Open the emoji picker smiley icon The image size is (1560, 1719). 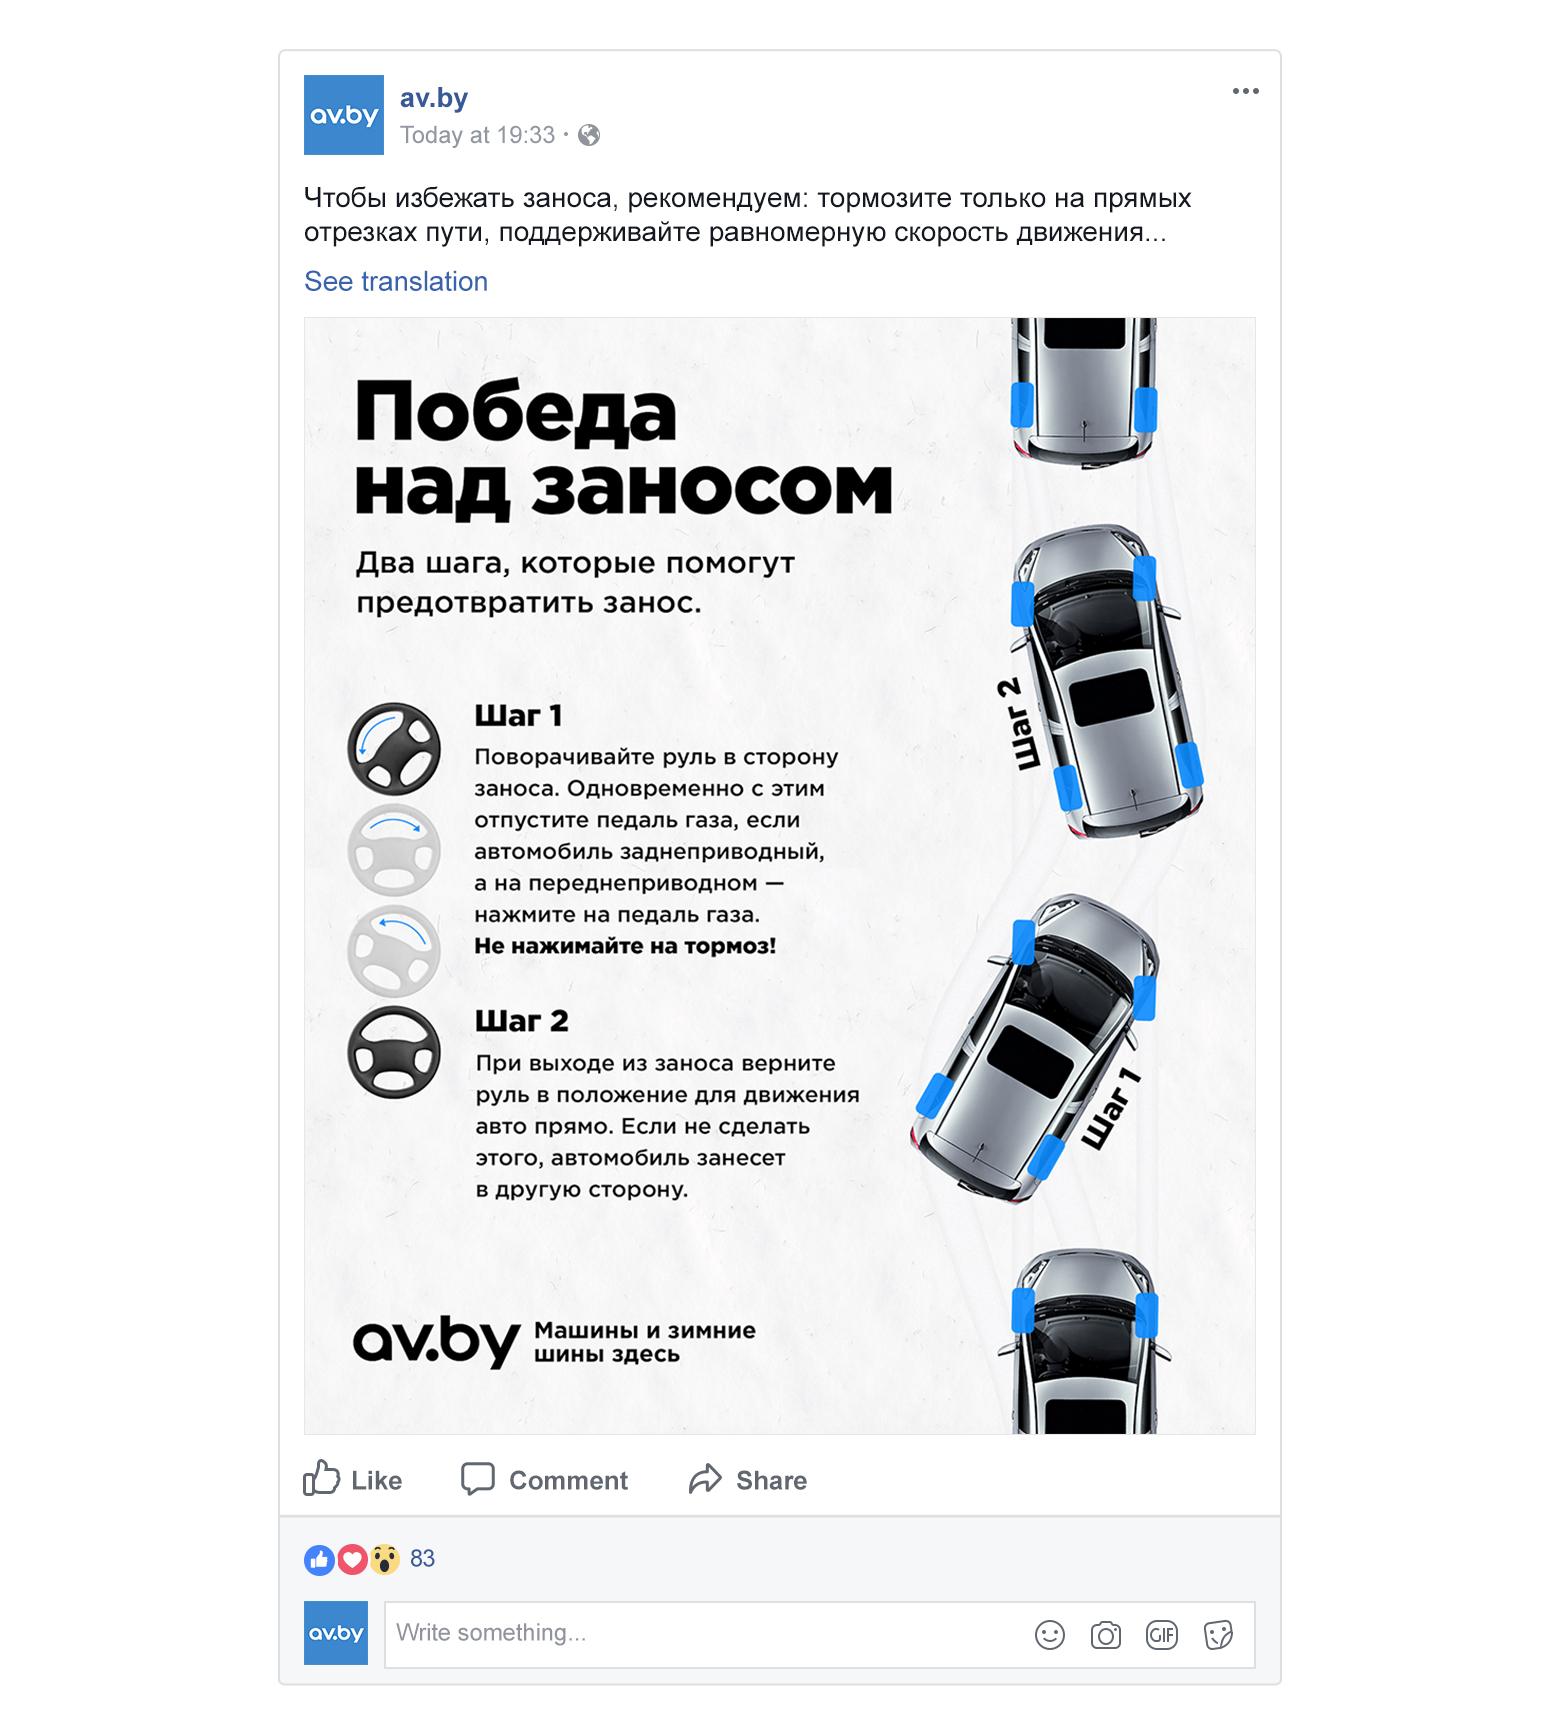coord(1050,1636)
